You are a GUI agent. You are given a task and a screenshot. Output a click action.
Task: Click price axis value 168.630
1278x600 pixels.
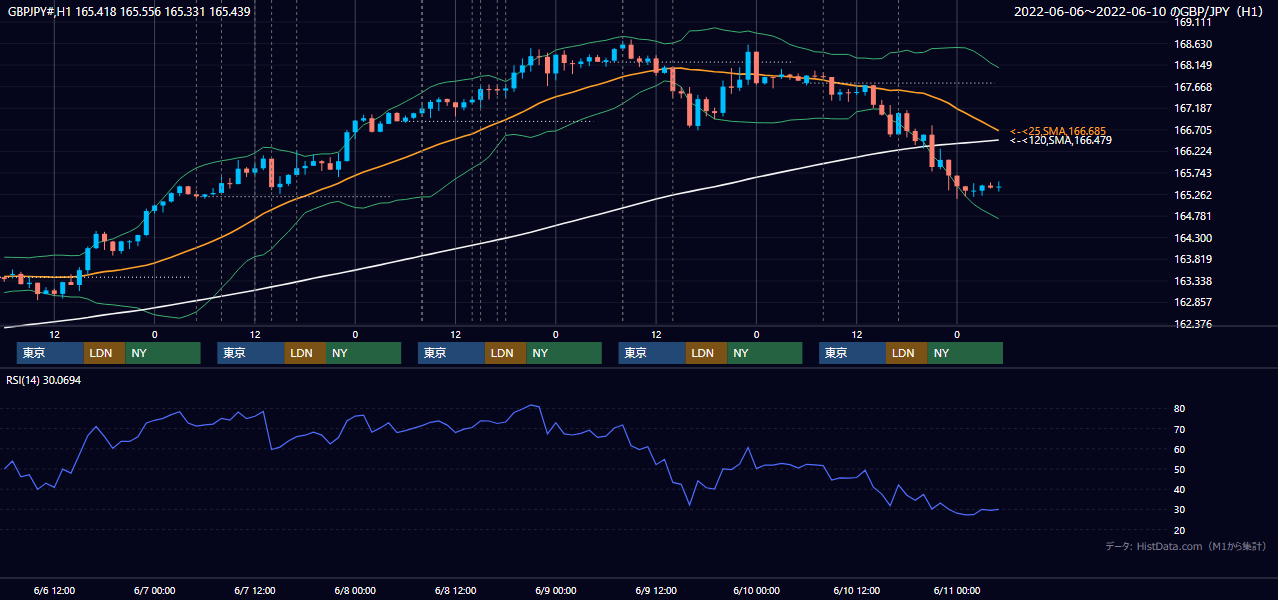(1193, 44)
